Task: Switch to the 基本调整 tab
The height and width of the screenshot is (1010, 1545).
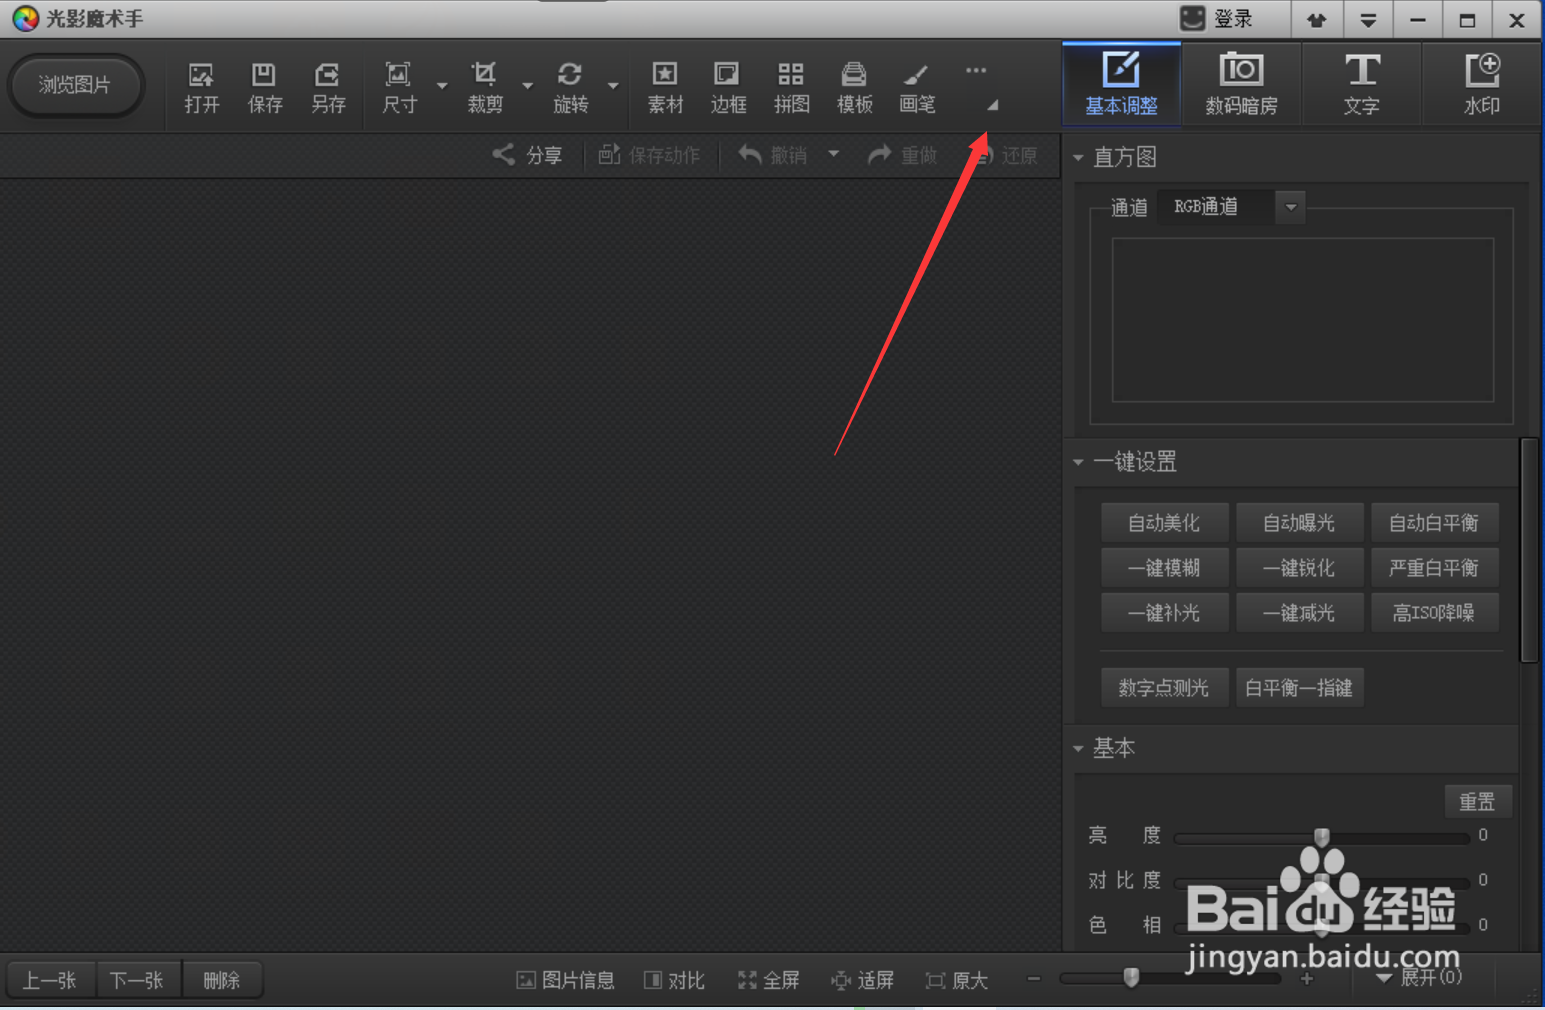Action: [1121, 84]
